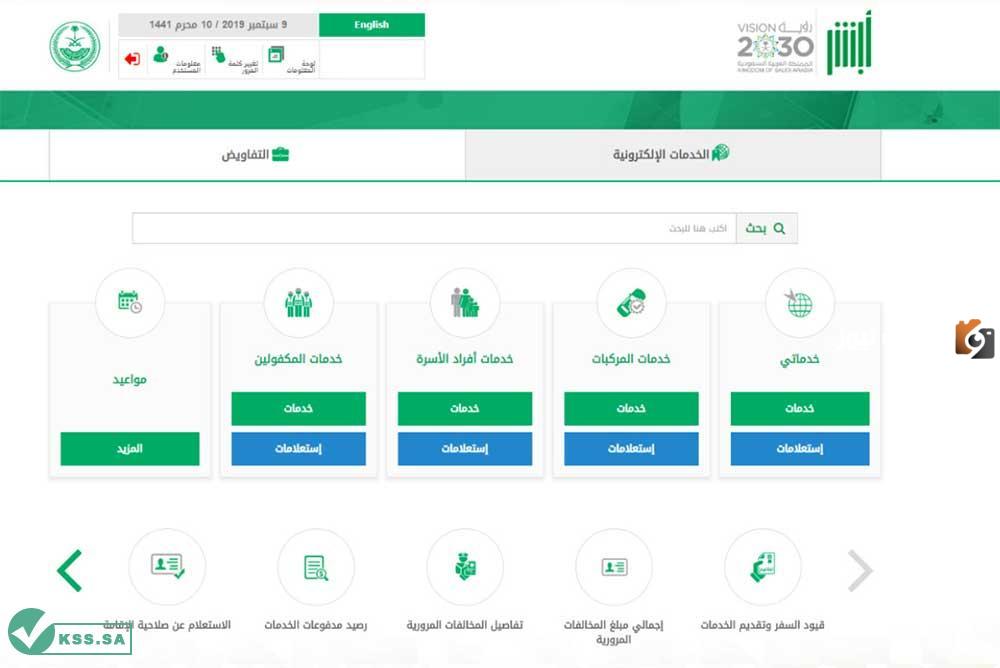
Task: Click the change password keypad icon
Action: (218, 55)
